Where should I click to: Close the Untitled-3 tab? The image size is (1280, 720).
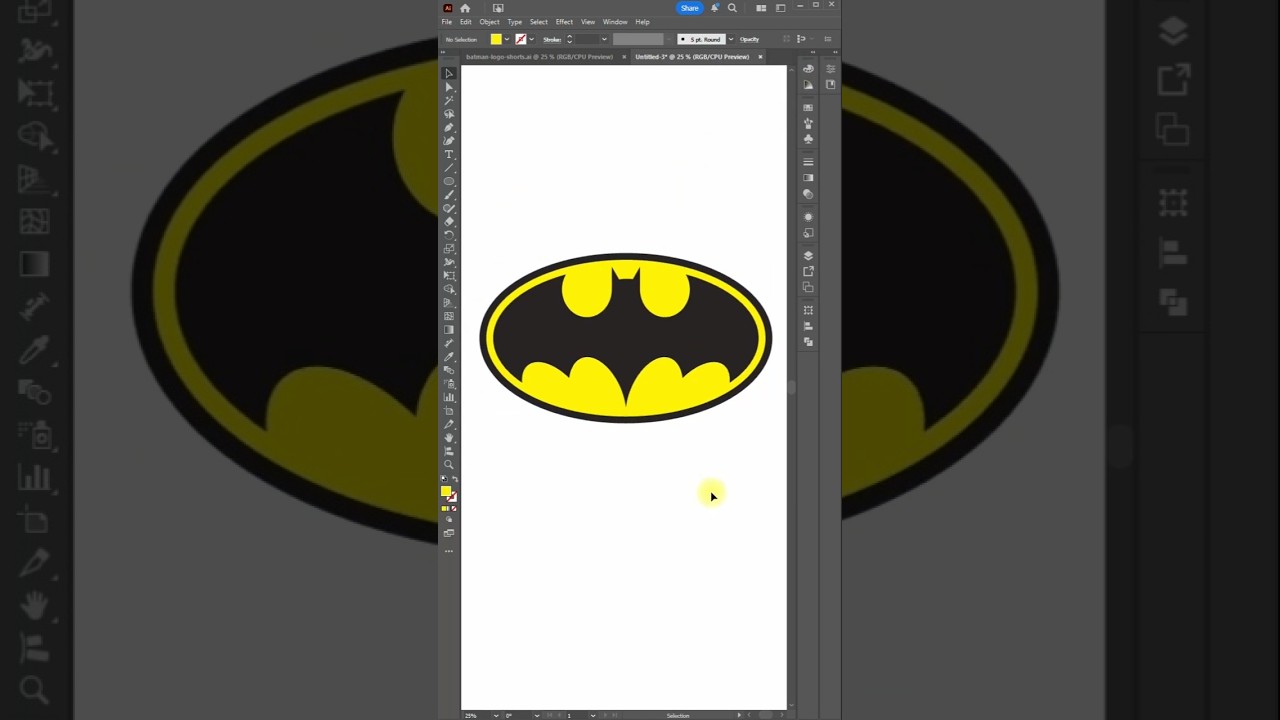click(x=760, y=57)
